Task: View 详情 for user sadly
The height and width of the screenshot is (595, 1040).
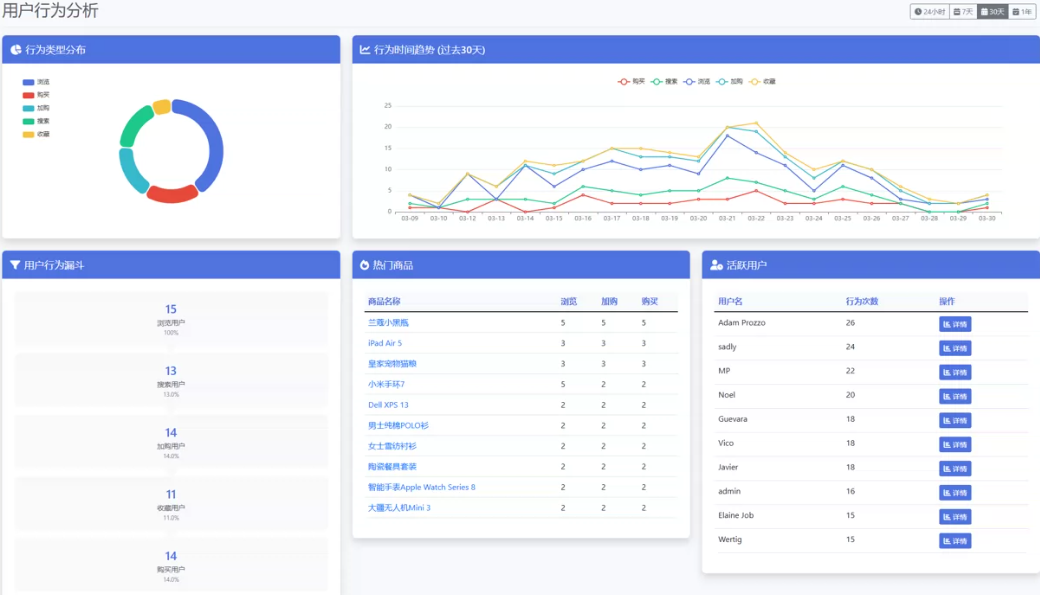Action: pos(955,348)
